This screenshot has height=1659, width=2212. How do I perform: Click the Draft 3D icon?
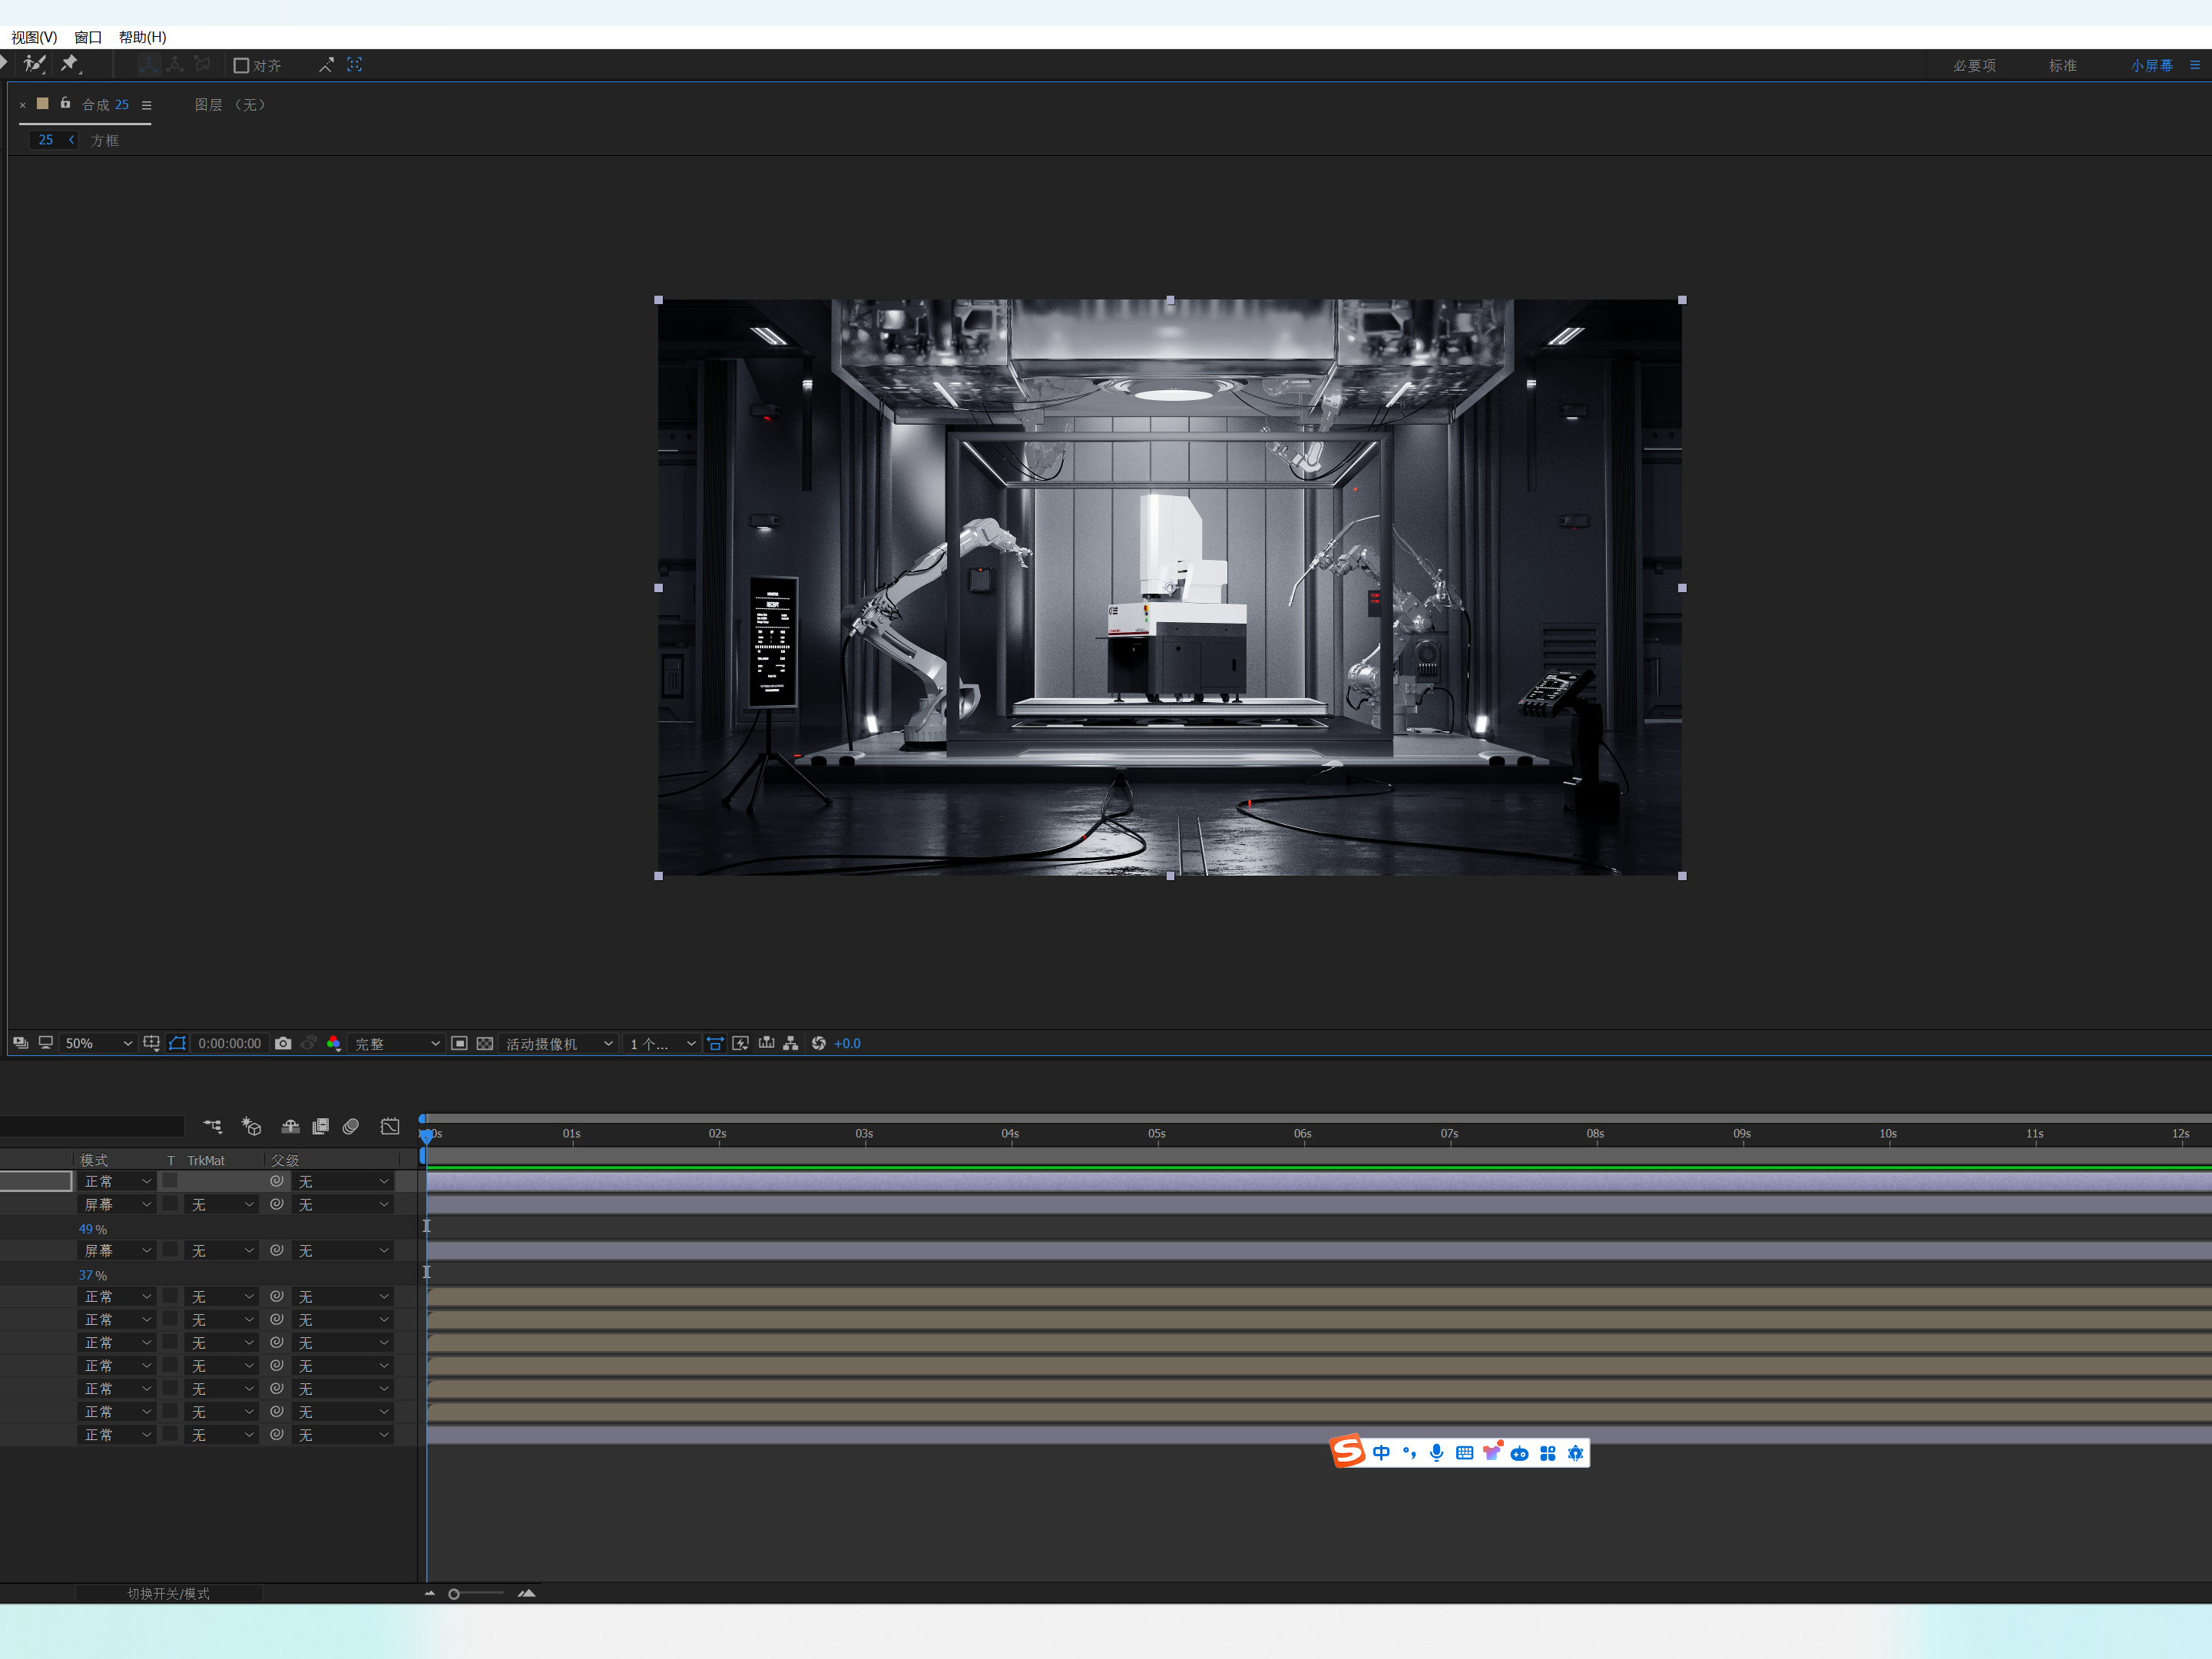[x=251, y=1127]
